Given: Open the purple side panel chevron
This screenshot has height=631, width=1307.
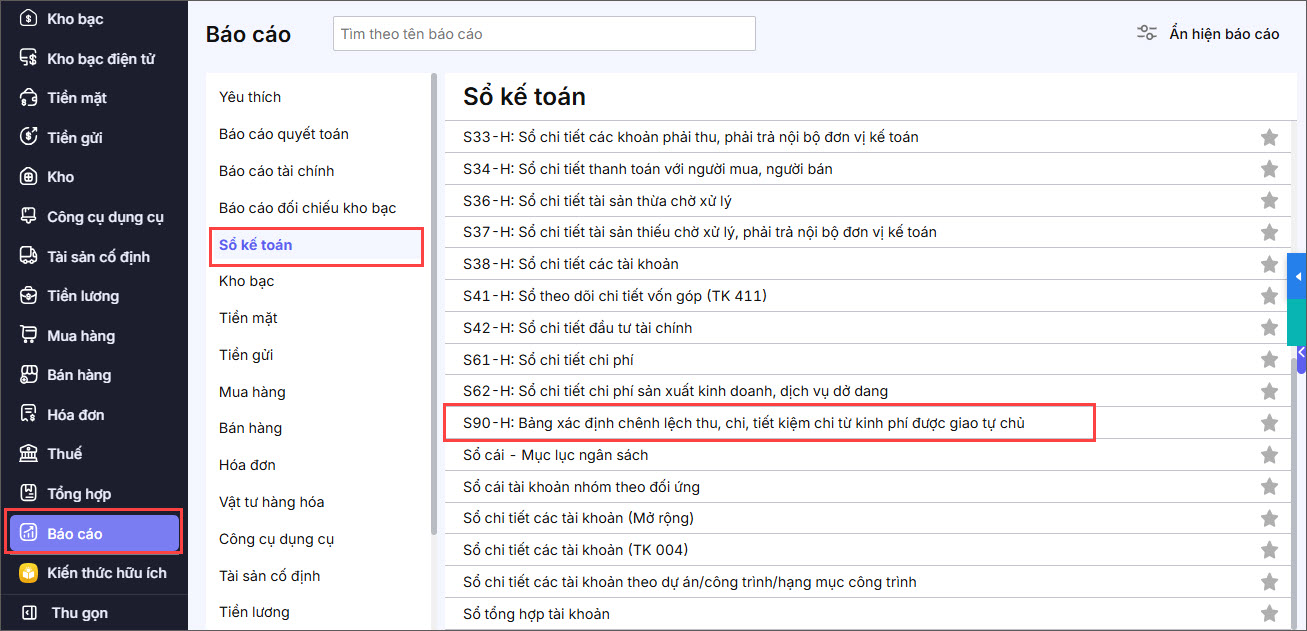Looking at the screenshot, I should click(x=1300, y=352).
